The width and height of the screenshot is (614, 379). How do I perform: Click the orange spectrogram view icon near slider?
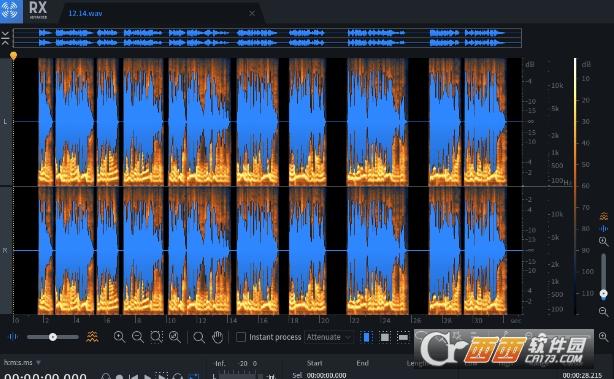click(x=92, y=337)
